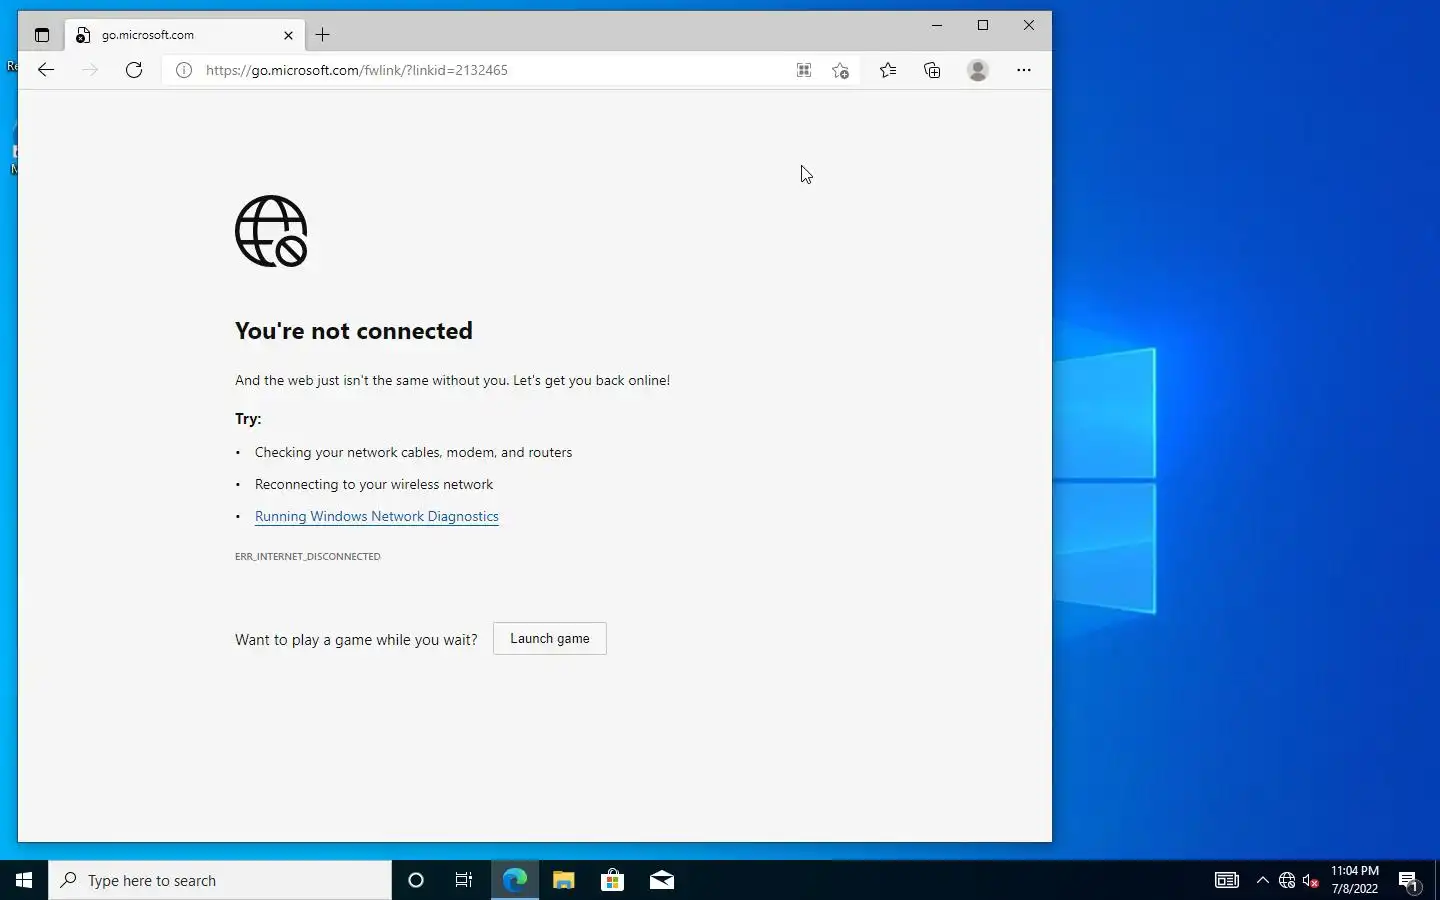Viewport: 1440px width, 900px height.
Task: Close the go.microsoft.com tab
Action: 288,35
